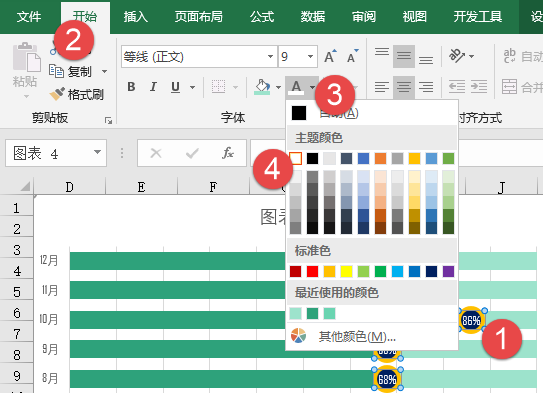
Task: Open the File (文件) tab
Action: (29, 17)
